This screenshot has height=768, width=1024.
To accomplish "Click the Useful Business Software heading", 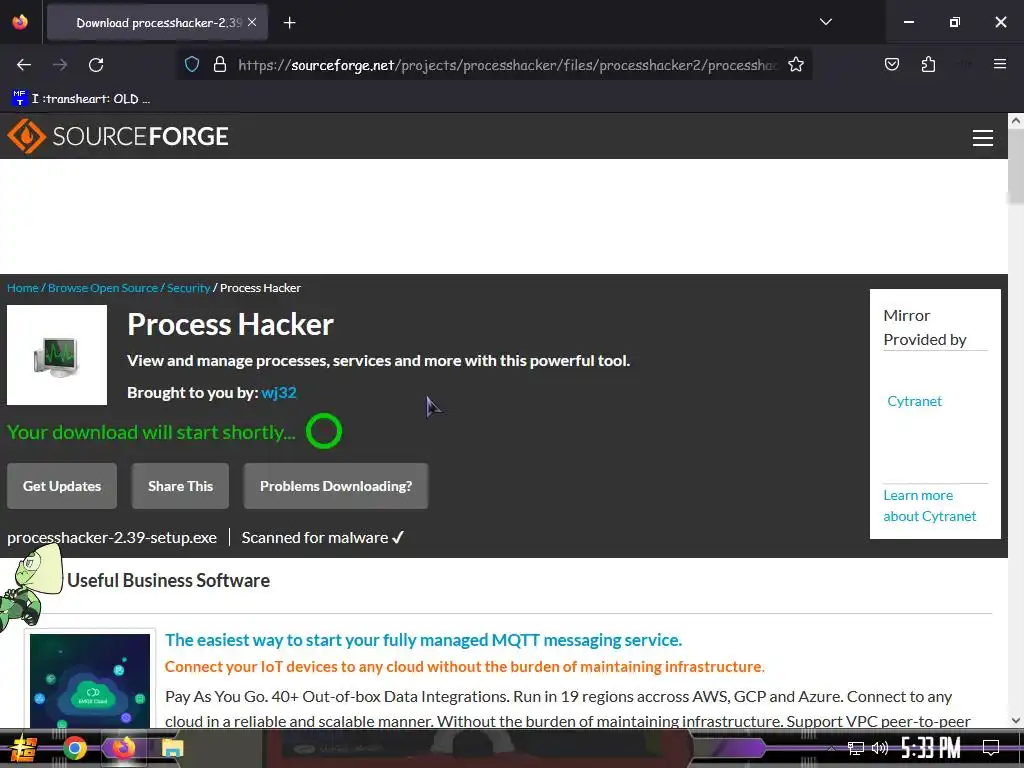I will tap(168, 581).
